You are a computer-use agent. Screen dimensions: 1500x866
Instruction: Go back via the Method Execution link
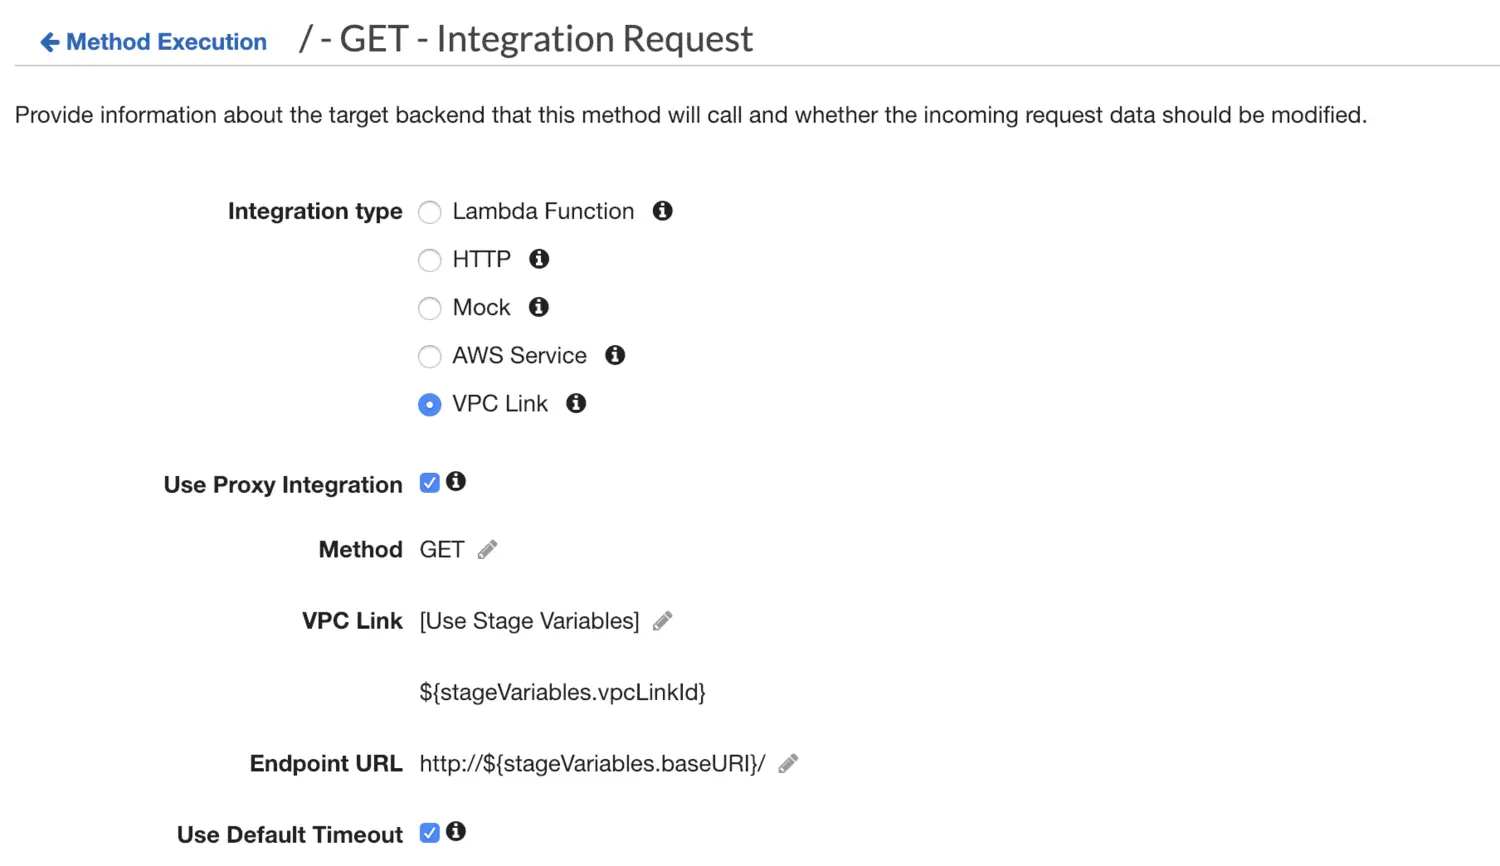coord(166,42)
